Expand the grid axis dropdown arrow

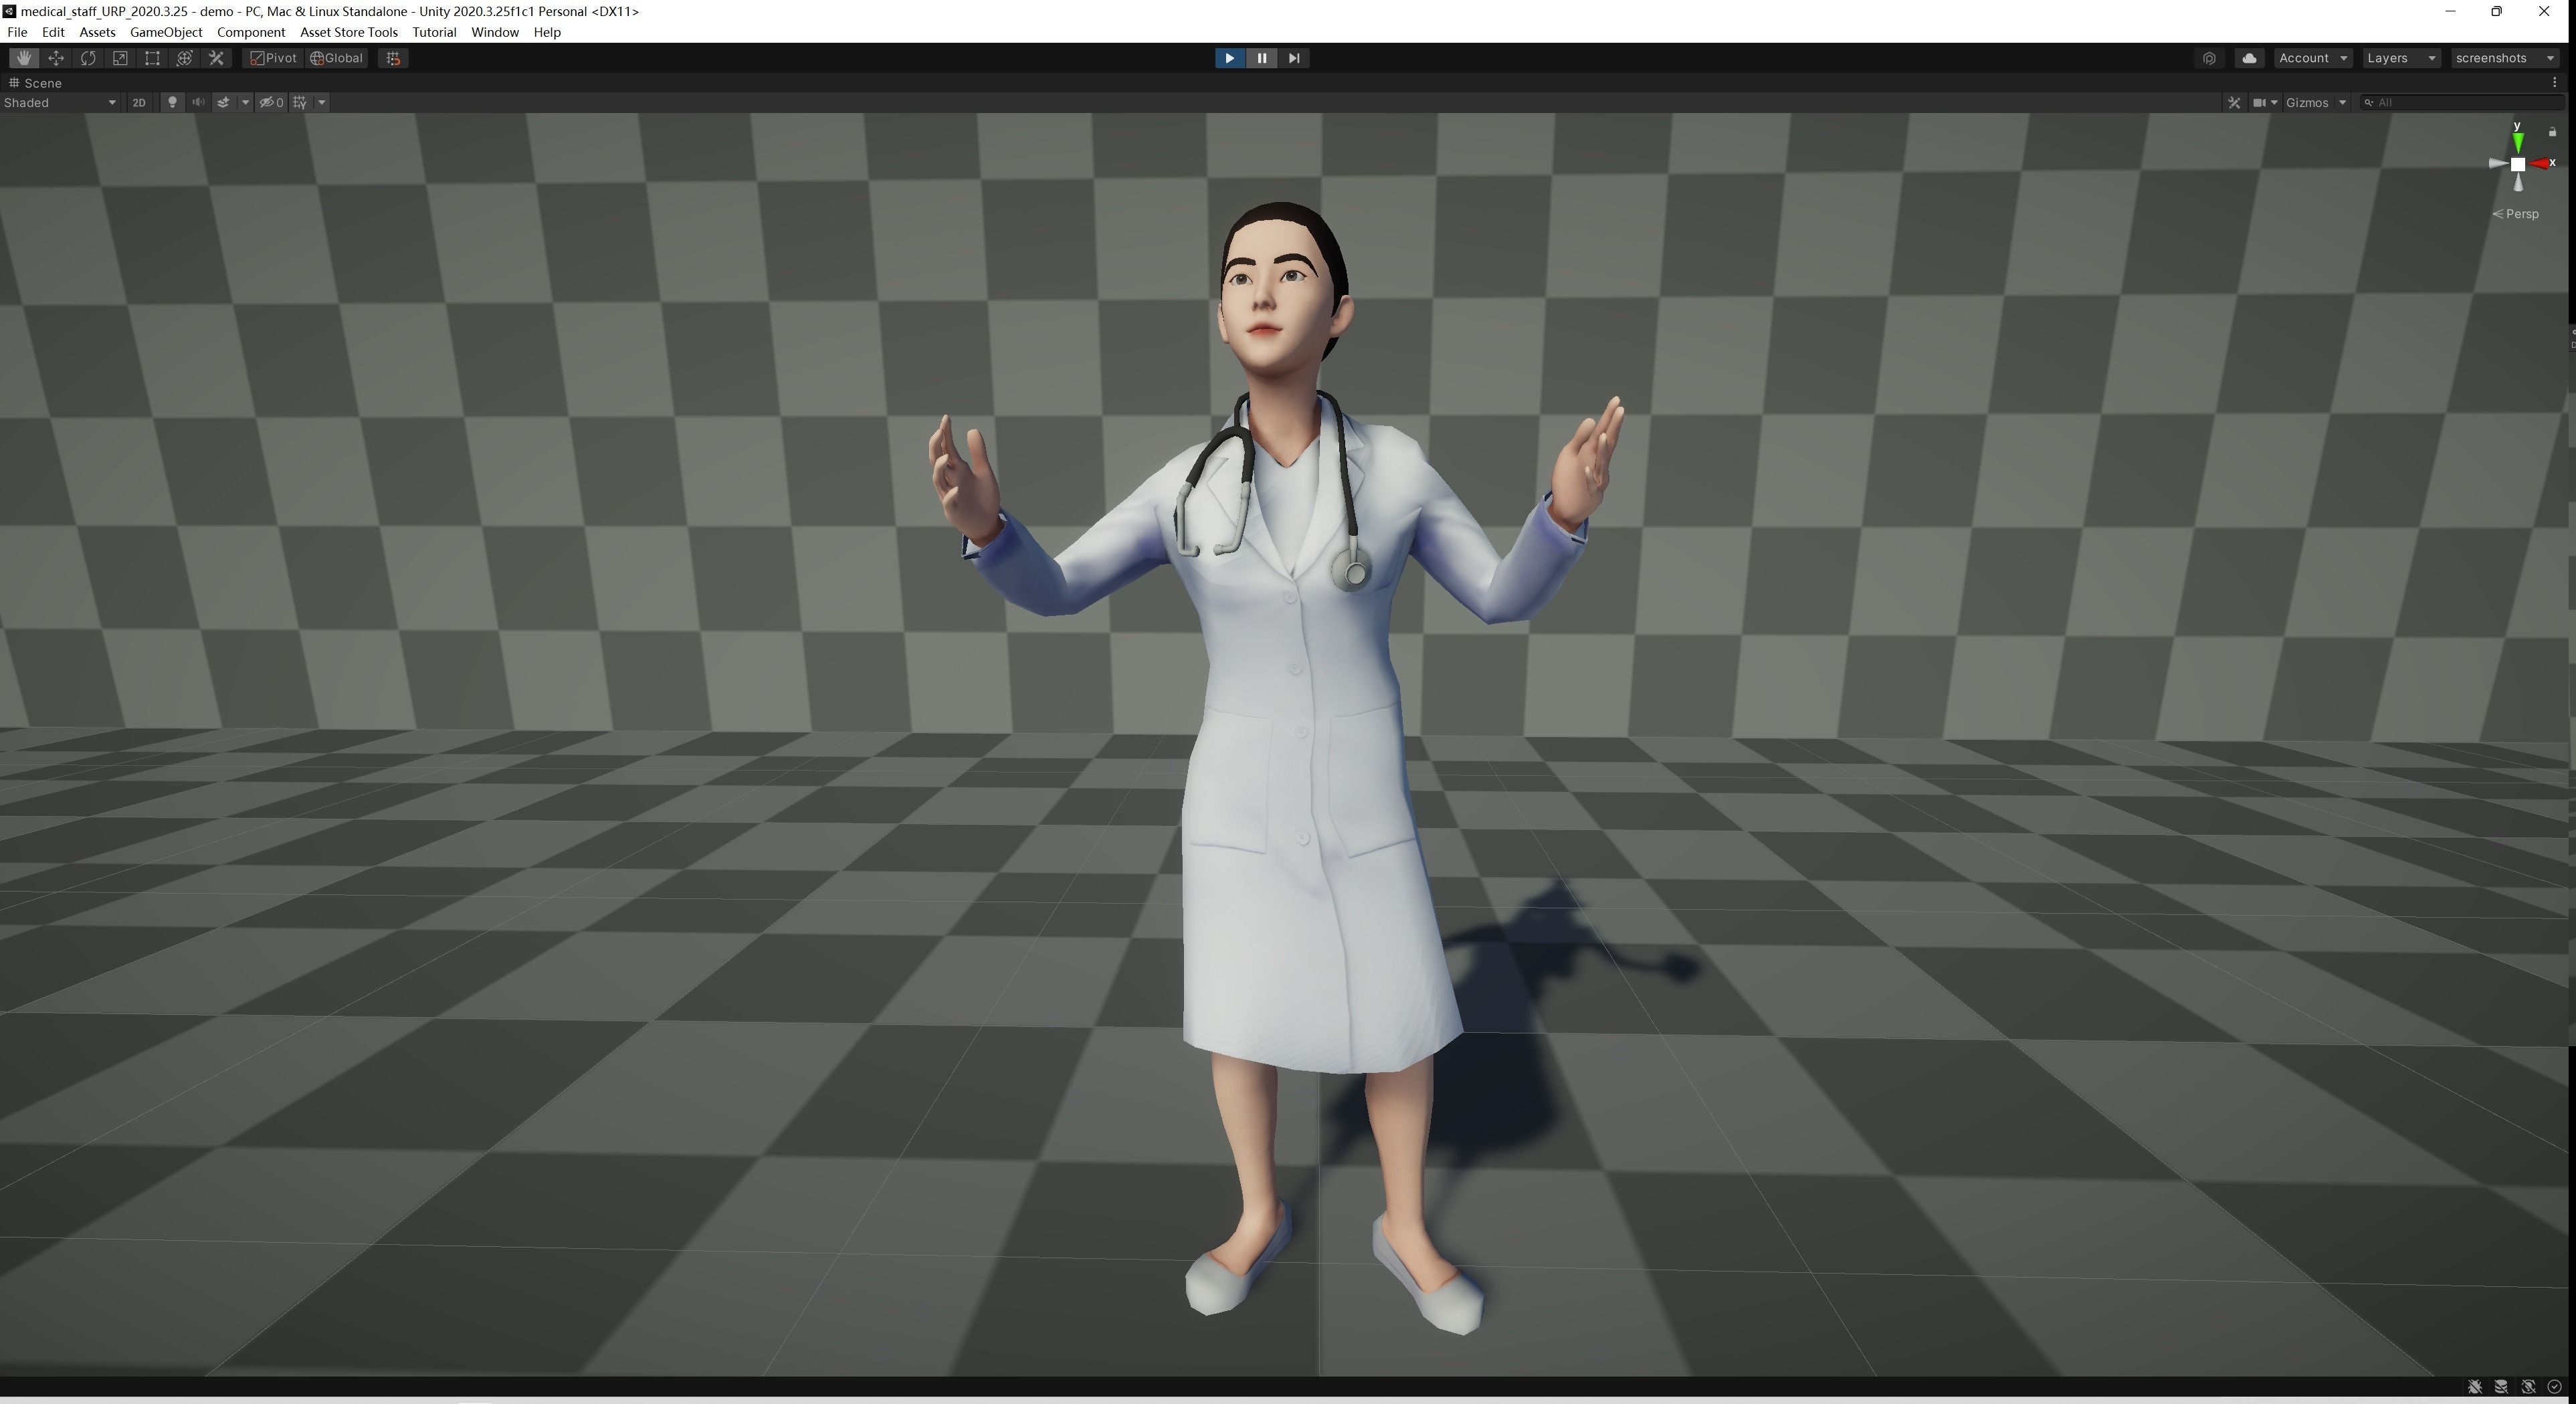(321, 102)
